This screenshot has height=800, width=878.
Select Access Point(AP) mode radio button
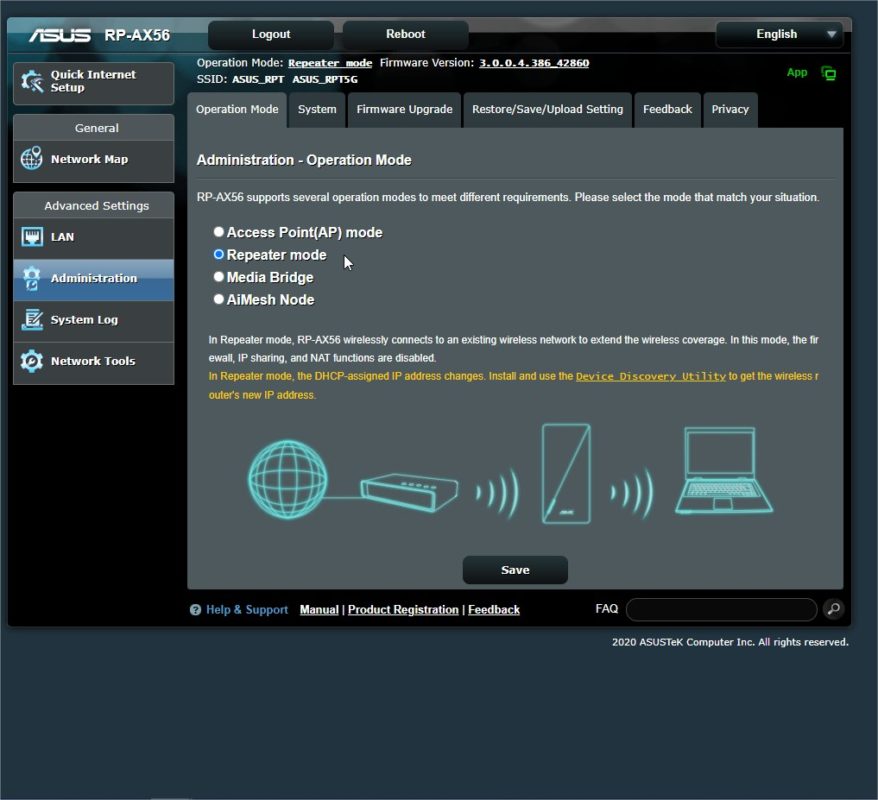(x=219, y=232)
